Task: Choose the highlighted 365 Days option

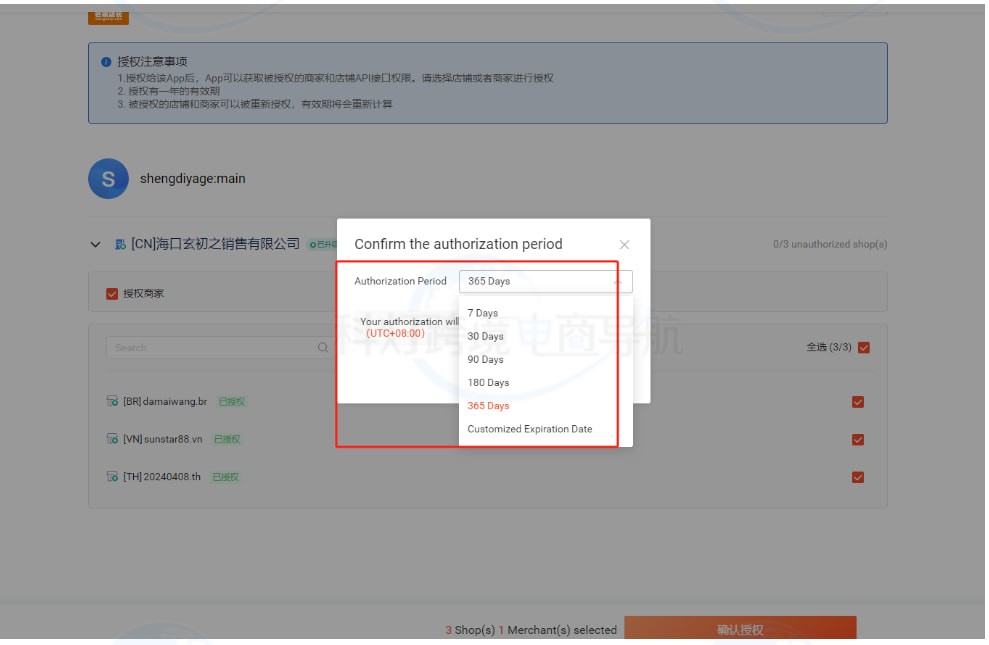Action: coord(488,406)
